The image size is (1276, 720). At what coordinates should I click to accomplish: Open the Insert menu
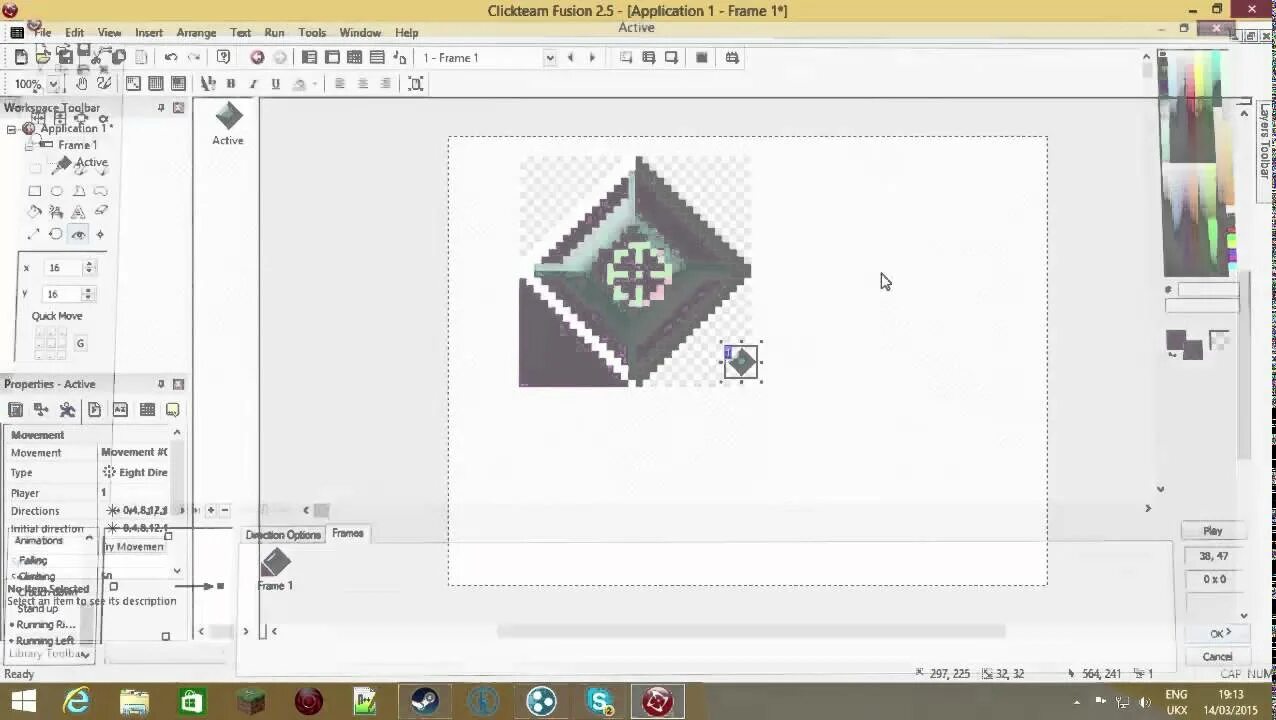point(149,32)
